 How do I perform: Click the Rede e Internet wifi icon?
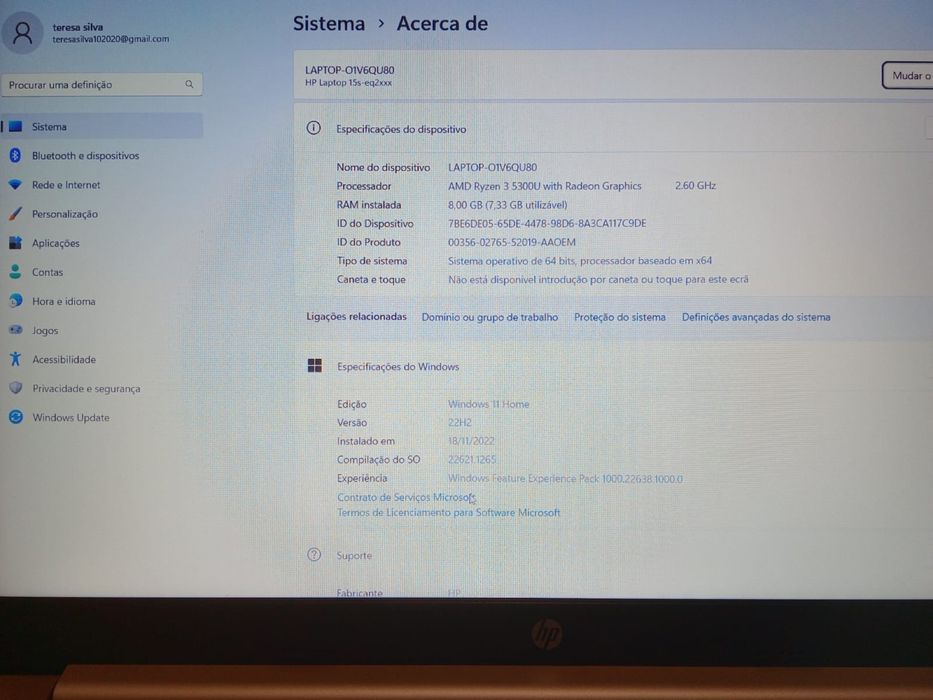[15, 185]
